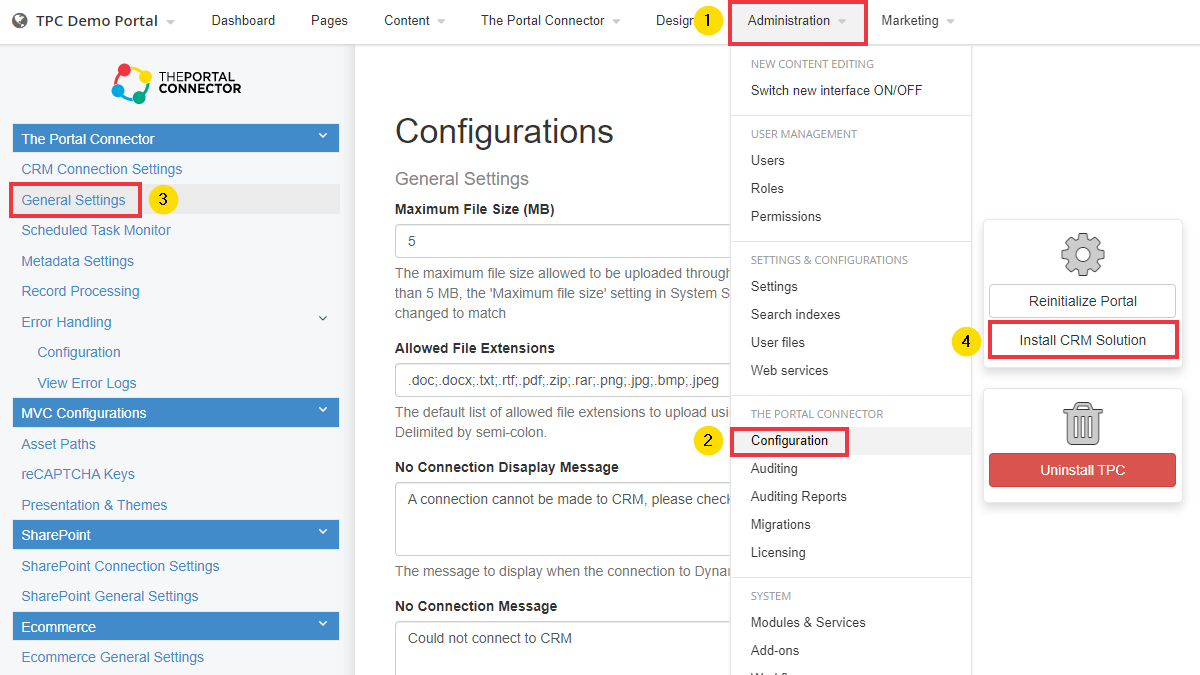Click the Maximum File Size input field
Screen dimensions: 1200x675
click(563, 241)
